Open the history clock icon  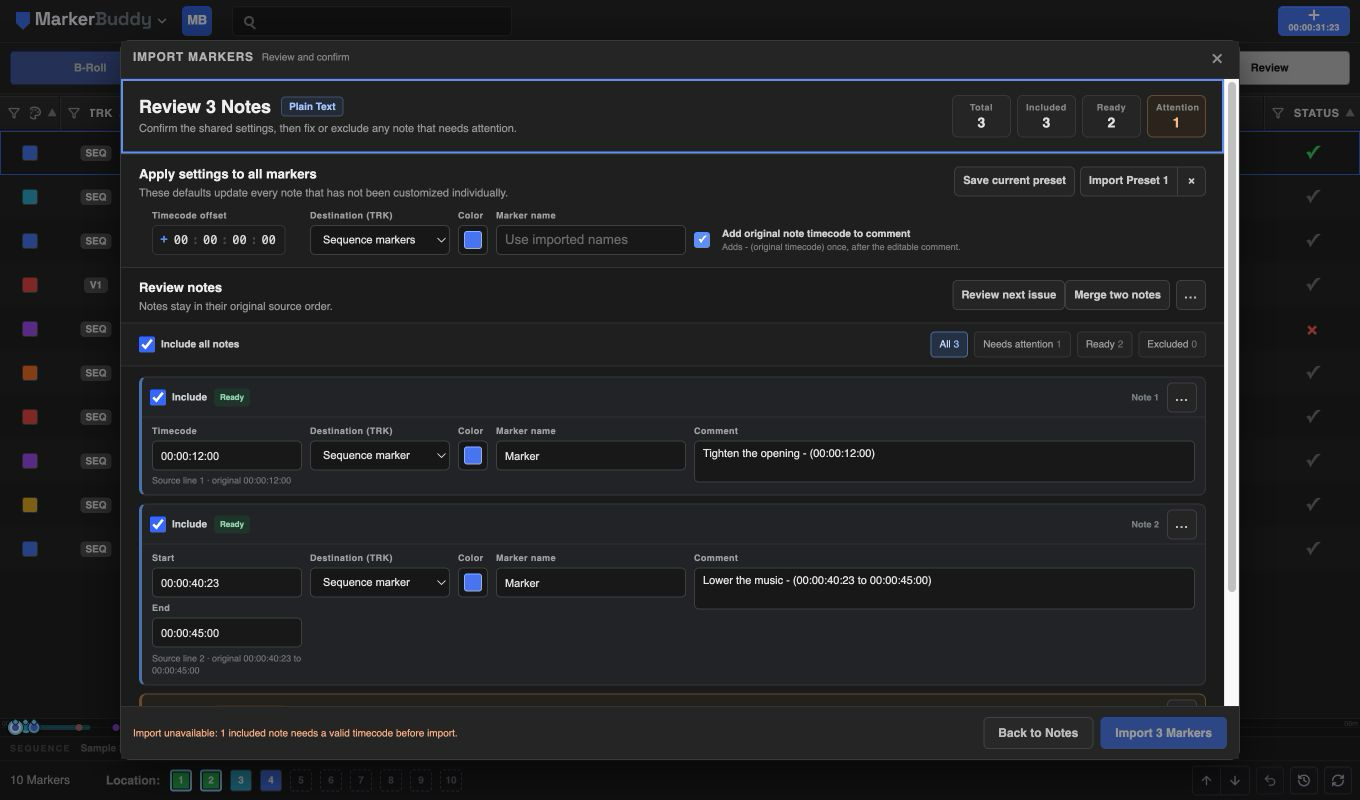(1303, 780)
